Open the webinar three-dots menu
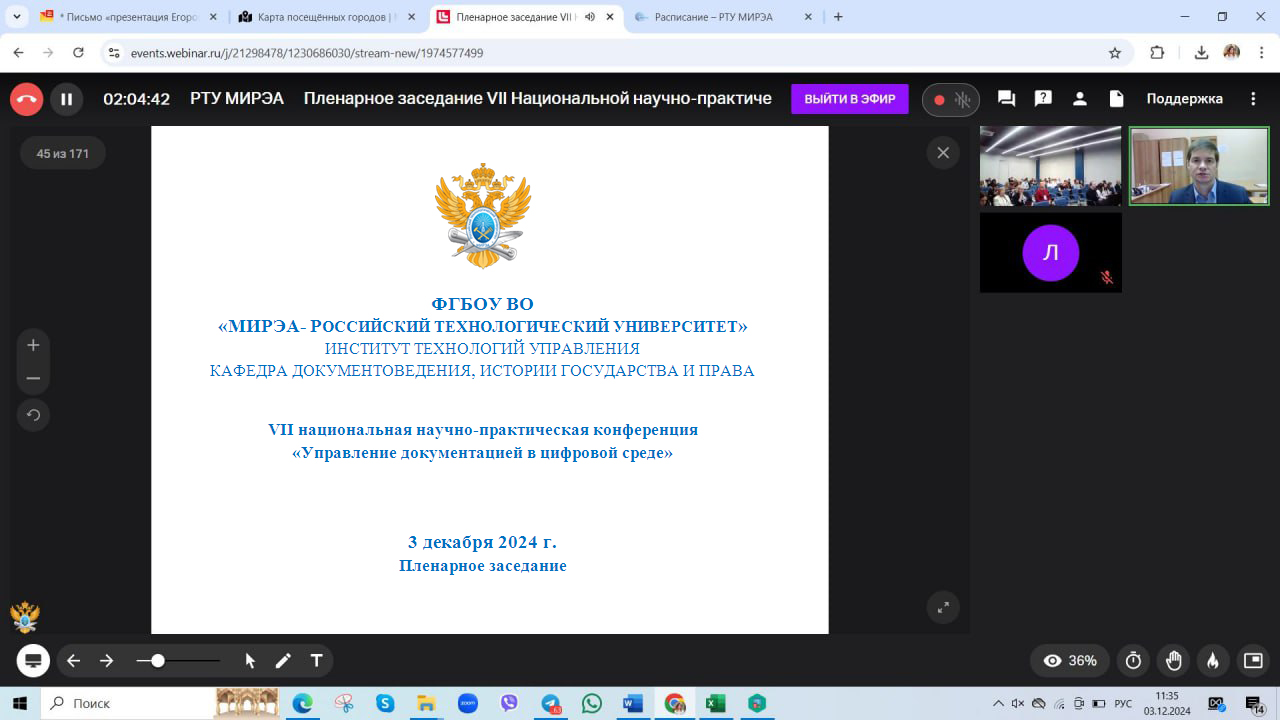 pyautogui.click(x=1254, y=99)
